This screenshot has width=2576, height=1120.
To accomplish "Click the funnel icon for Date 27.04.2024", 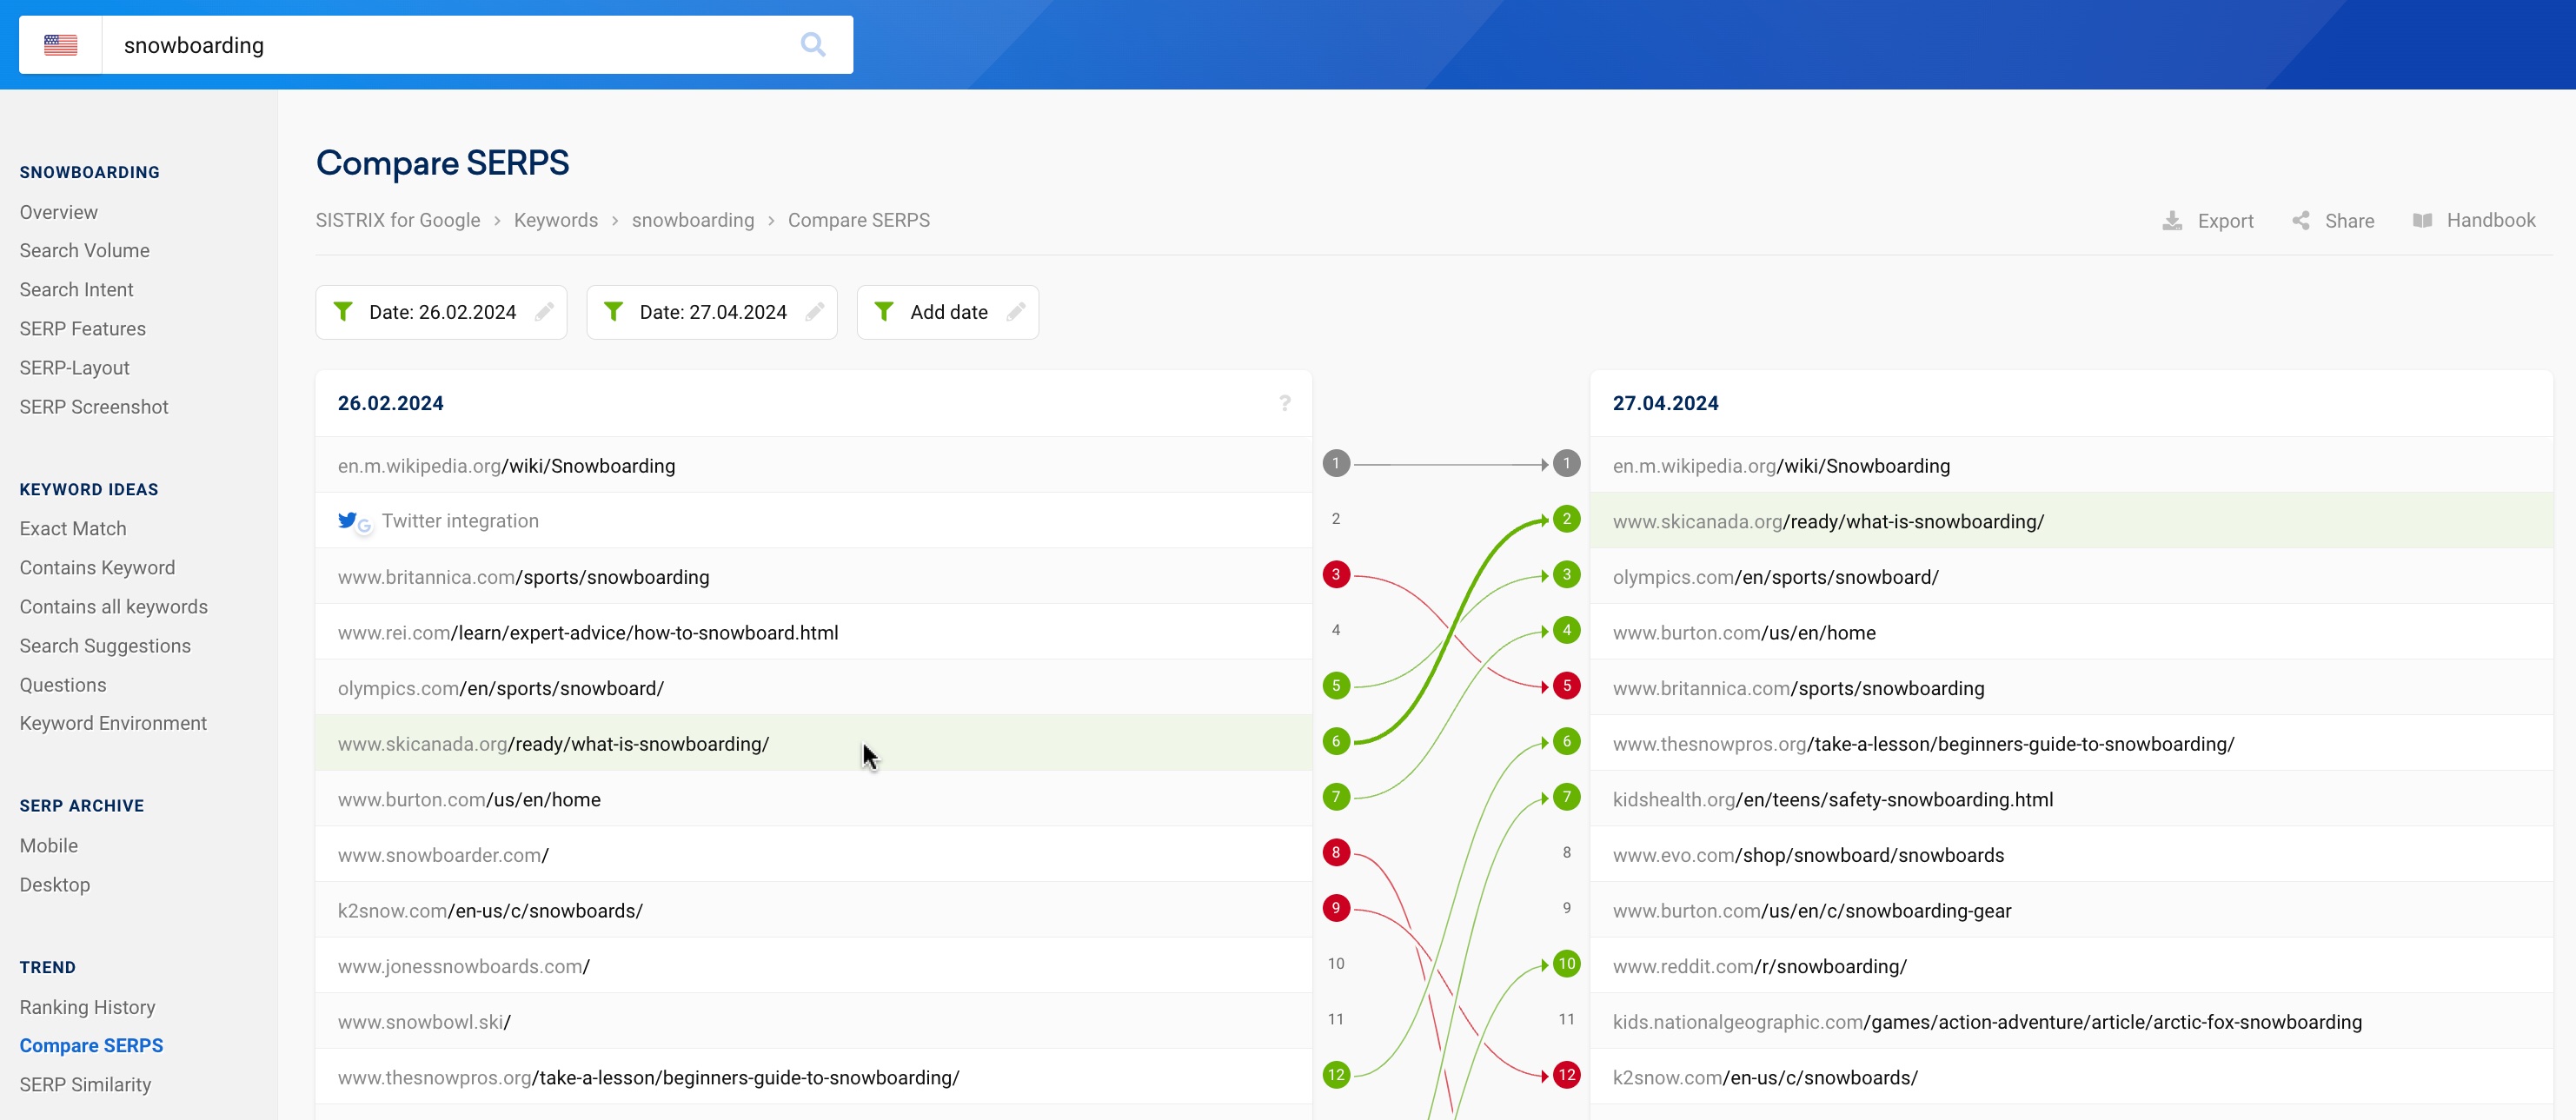I will click(x=614, y=312).
